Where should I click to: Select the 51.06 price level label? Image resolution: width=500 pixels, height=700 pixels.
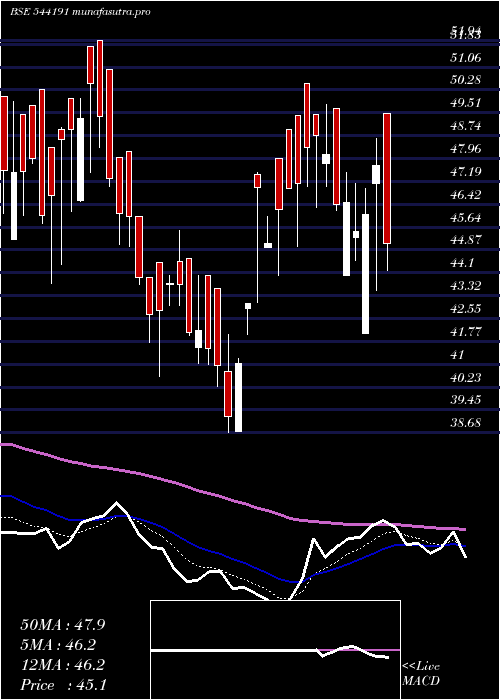click(466, 57)
